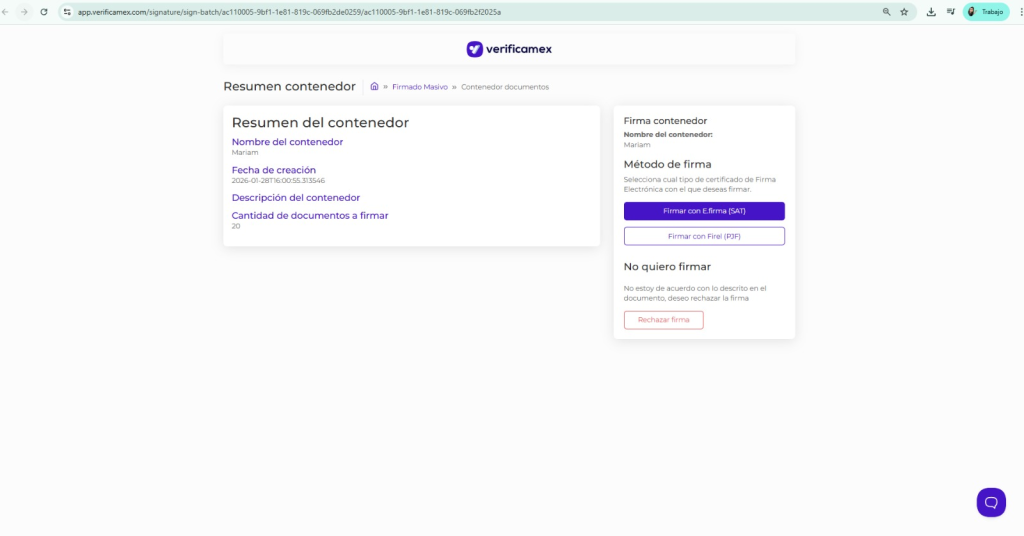Open browser downloads icon

[931, 12]
